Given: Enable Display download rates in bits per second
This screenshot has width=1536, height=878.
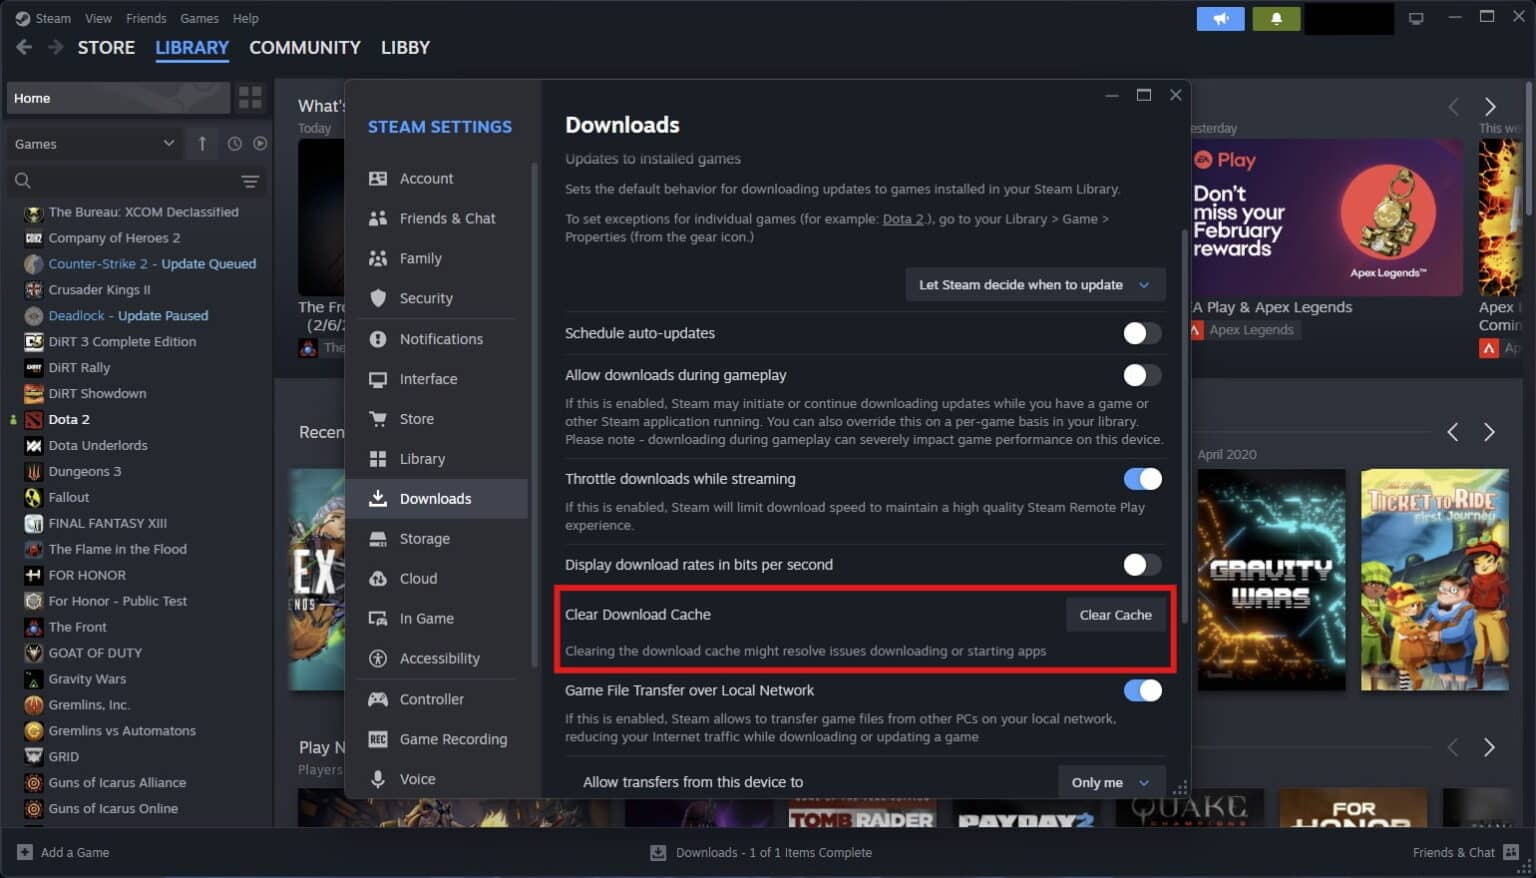Looking at the screenshot, I should click(1140, 565).
